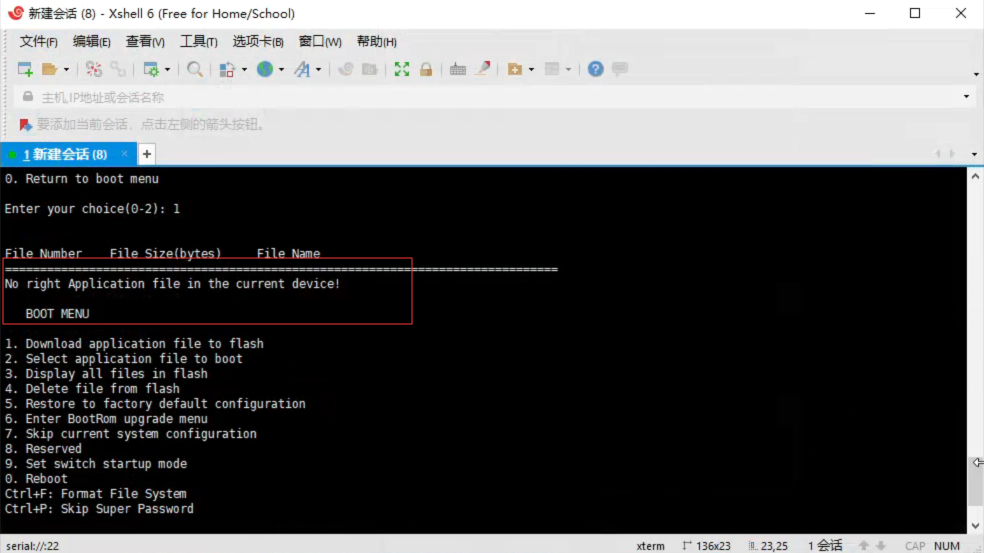Open the 工具(T) menu
This screenshot has height=553, width=984.
point(199,42)
